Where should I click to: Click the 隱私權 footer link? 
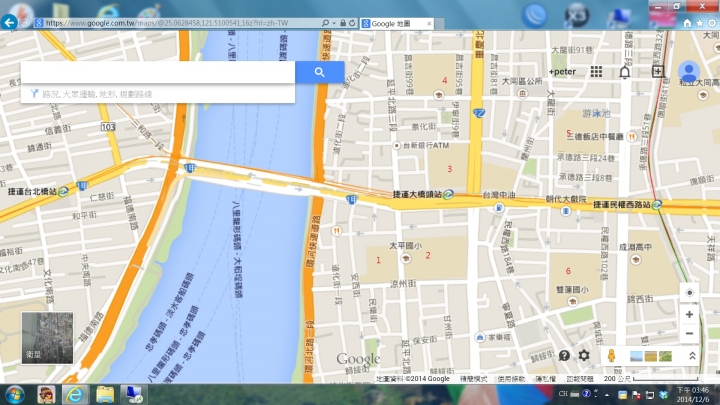click(x=546, y=379)
